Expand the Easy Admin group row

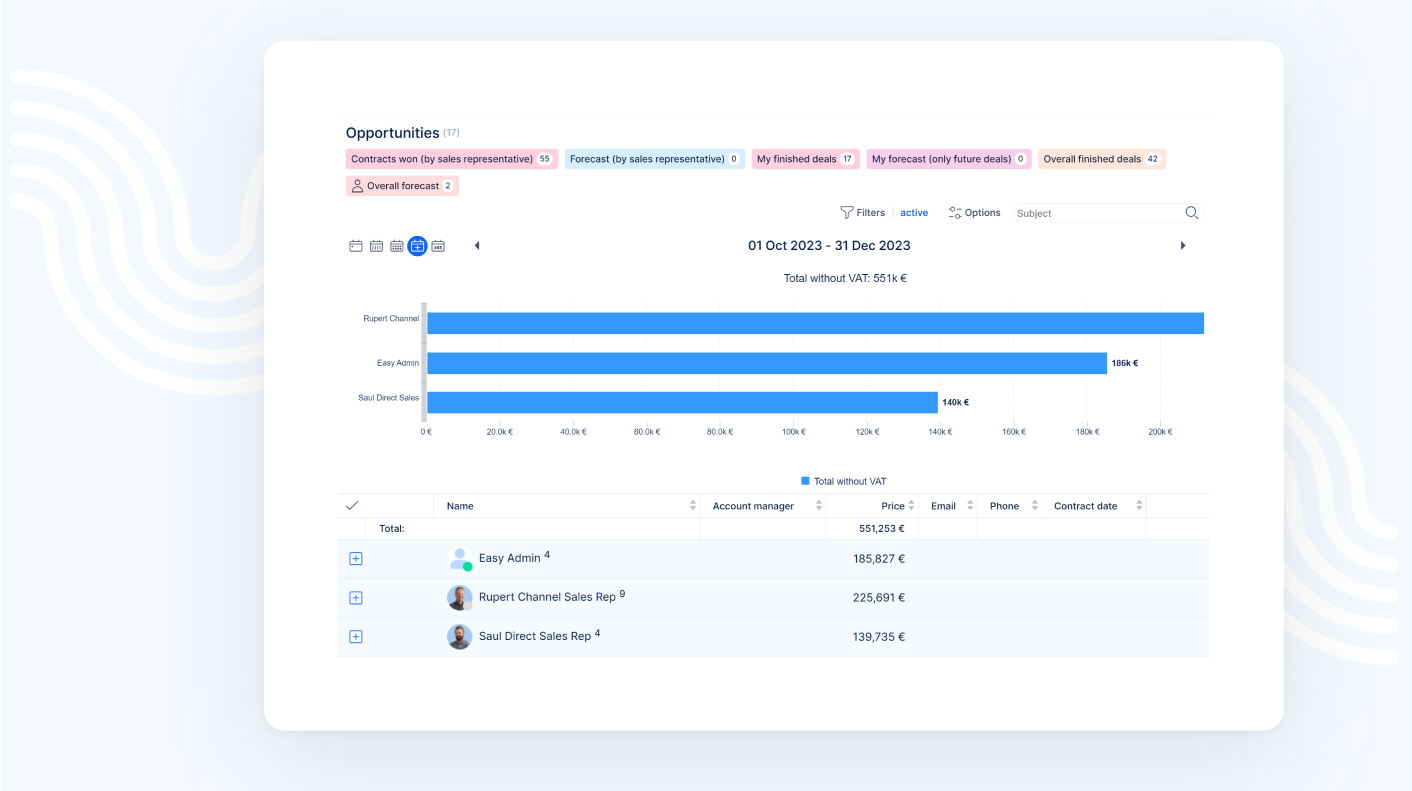[x=355, y=559]
